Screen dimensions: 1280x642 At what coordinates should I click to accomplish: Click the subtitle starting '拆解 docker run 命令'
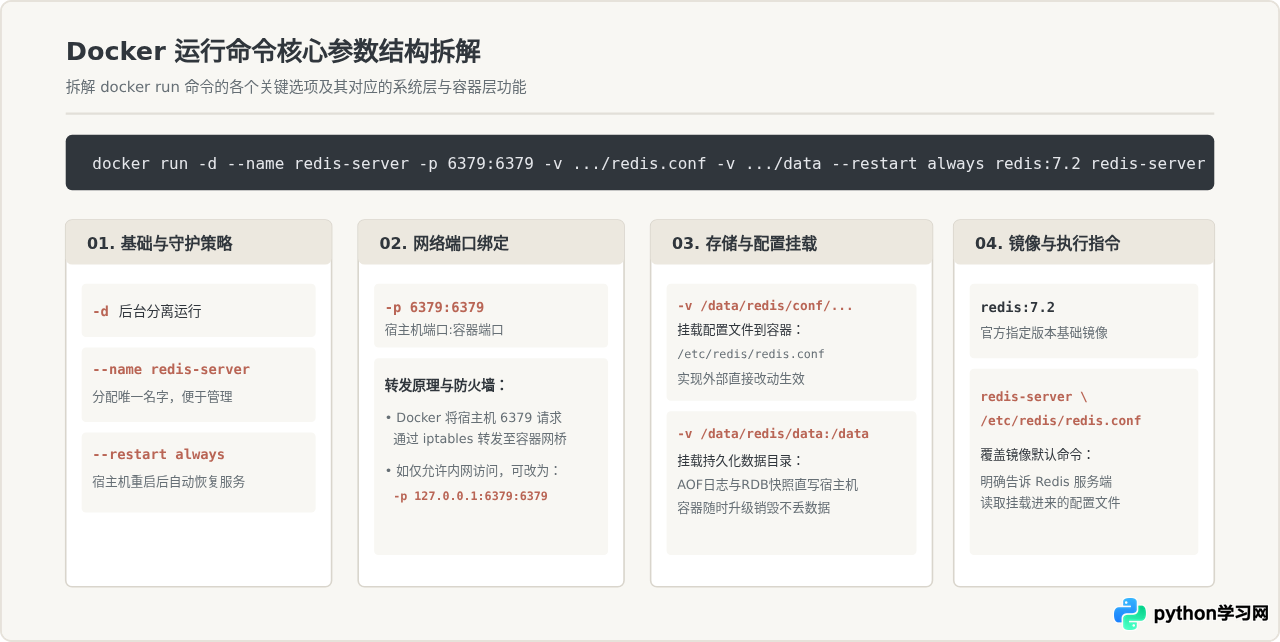tap(296, 87)
